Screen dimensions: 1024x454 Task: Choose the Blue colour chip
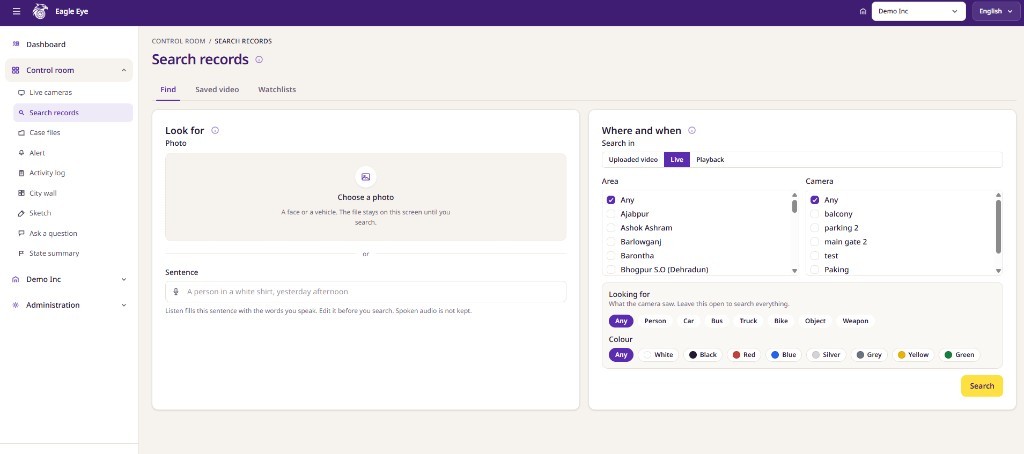point(783,355)
